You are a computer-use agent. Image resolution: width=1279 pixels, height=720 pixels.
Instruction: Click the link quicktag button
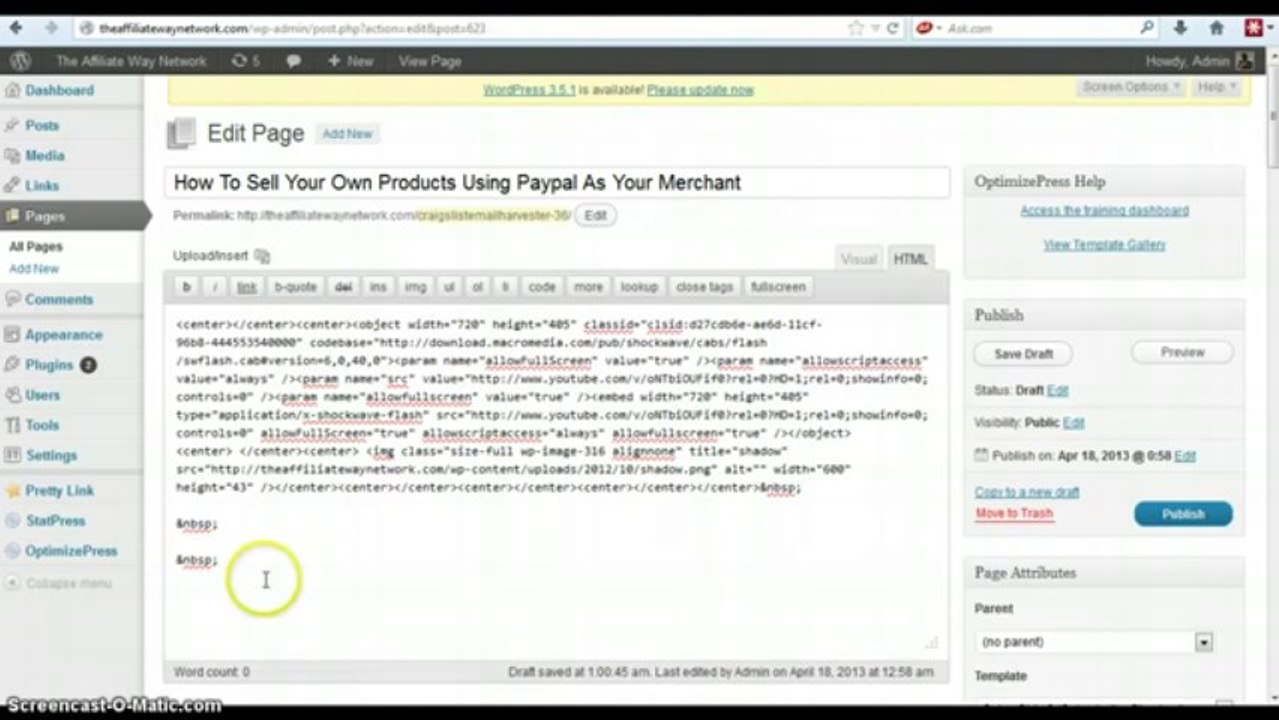247,287
